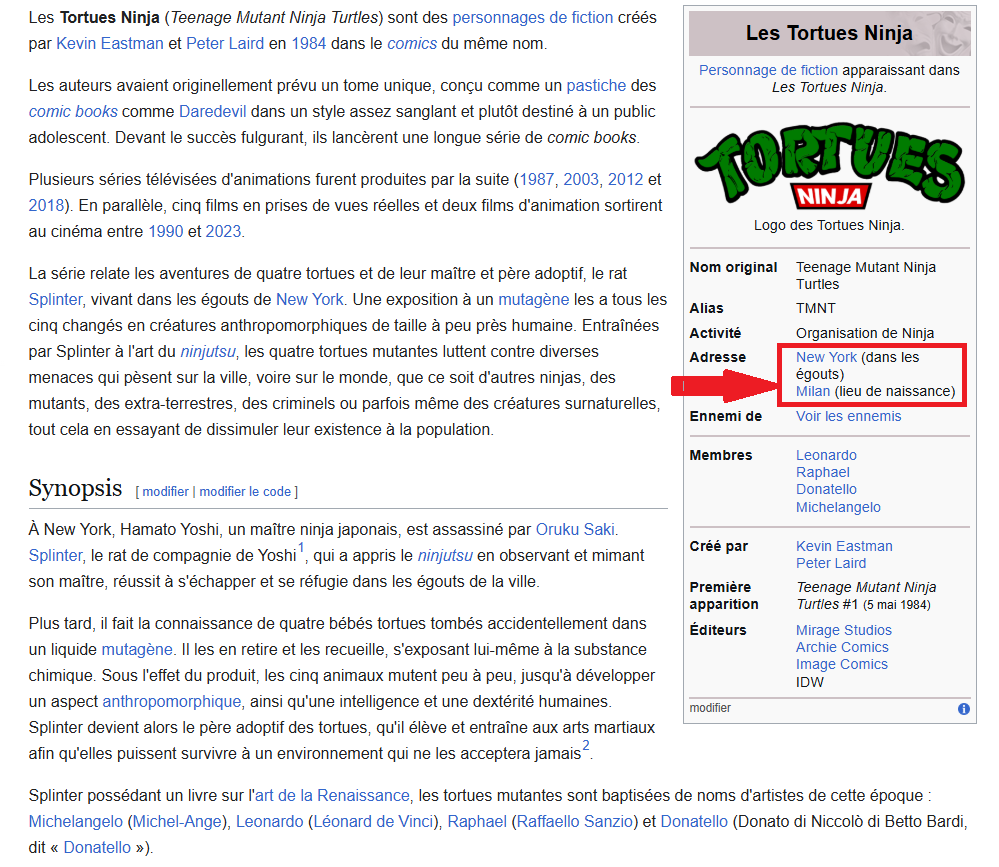The image size is (999, 867).
Task: Open the blue 'comic books' link
Action: pos(73,111)
